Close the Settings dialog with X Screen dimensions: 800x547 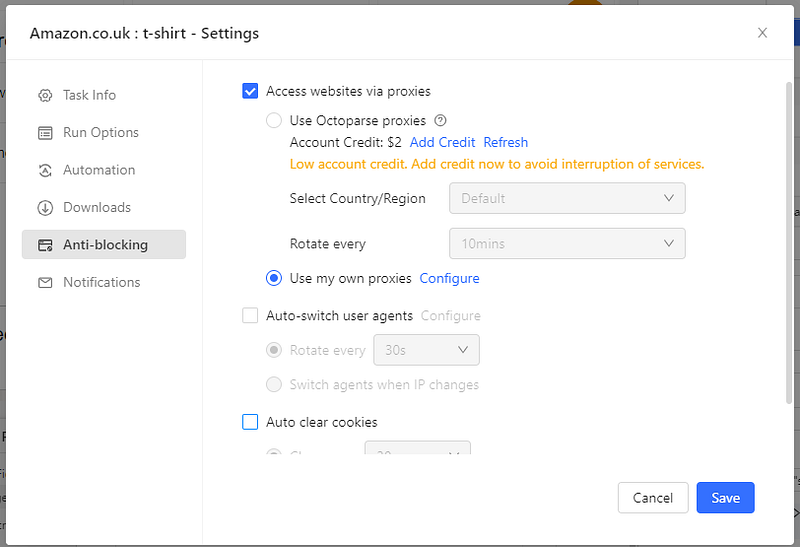pyautogui.click(x=762, y=33)
